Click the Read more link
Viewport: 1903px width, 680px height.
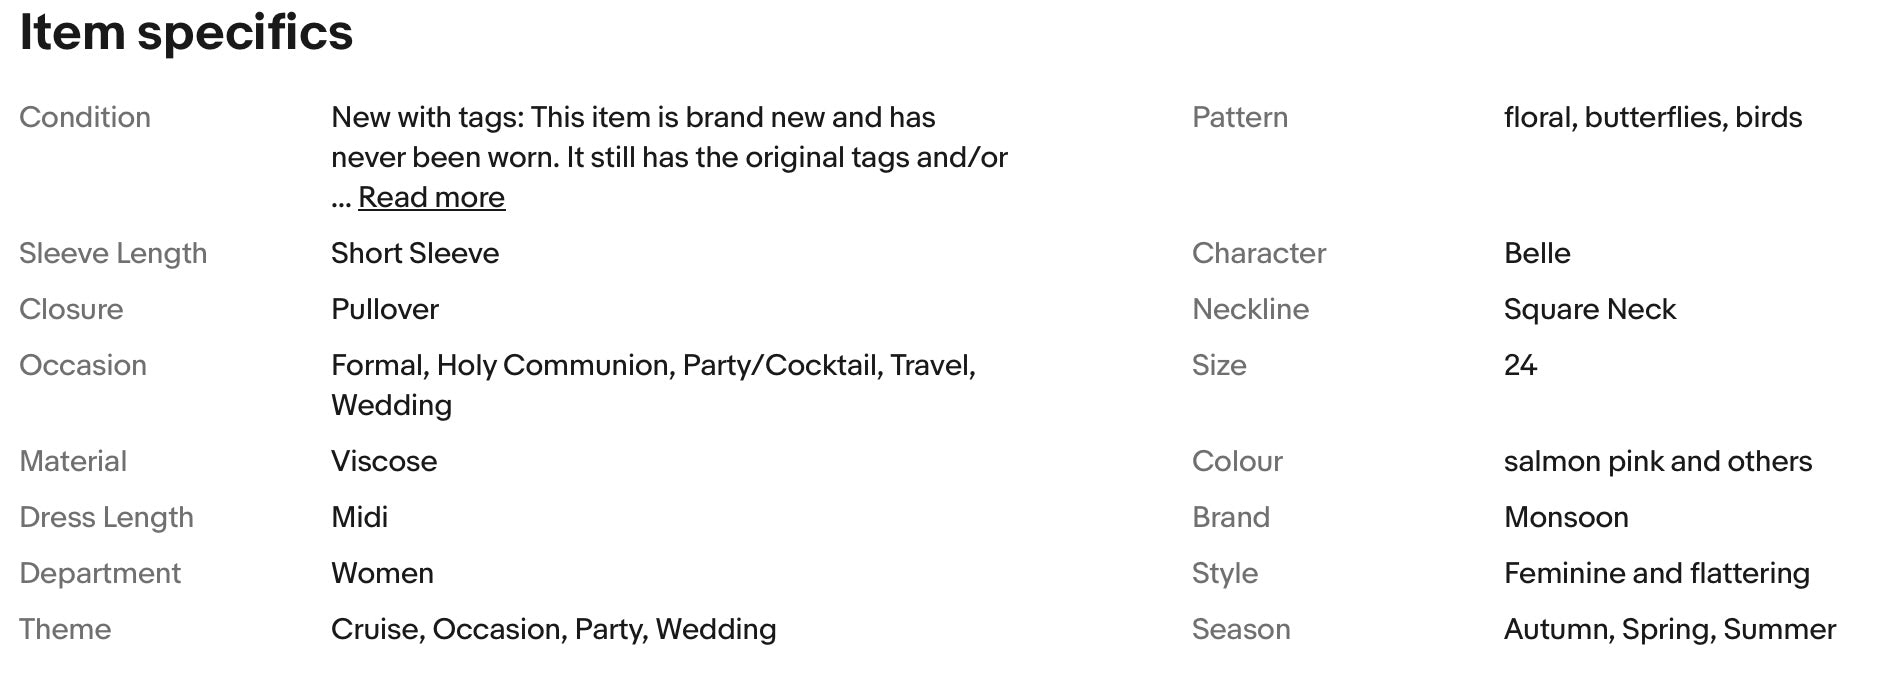431,198
